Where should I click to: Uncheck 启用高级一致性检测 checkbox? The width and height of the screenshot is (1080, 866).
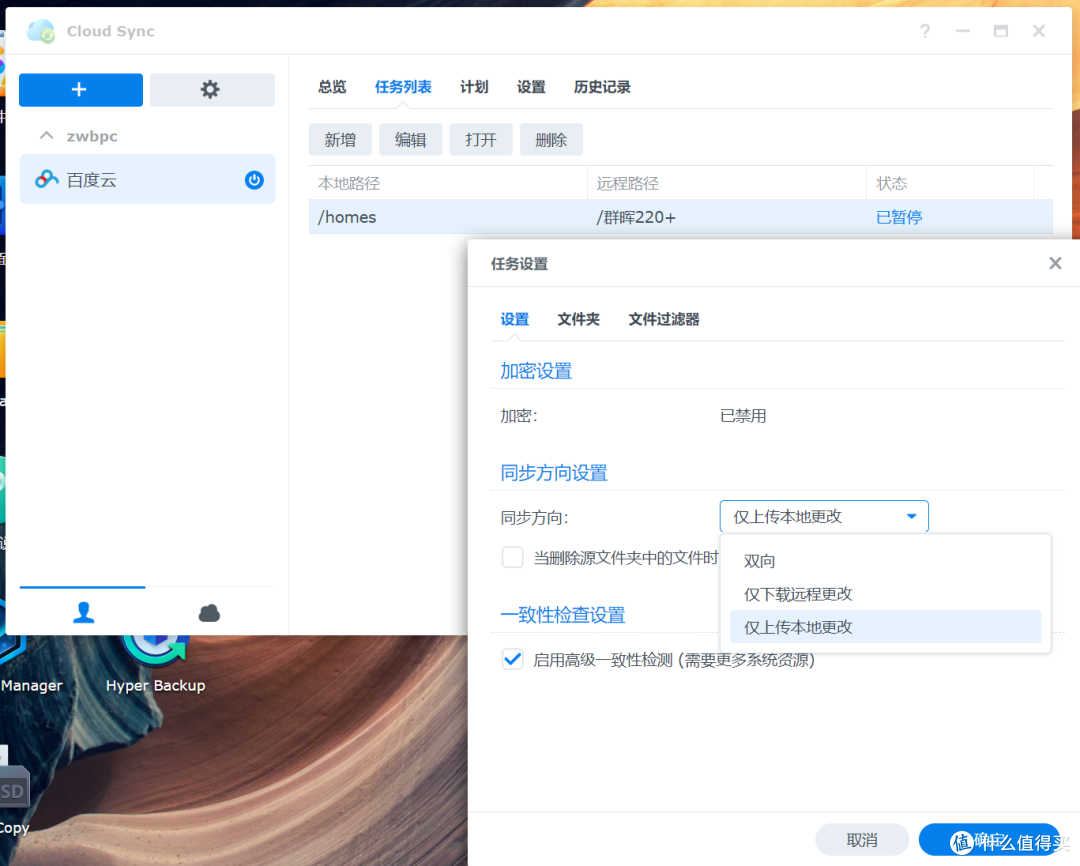[512, 659]
